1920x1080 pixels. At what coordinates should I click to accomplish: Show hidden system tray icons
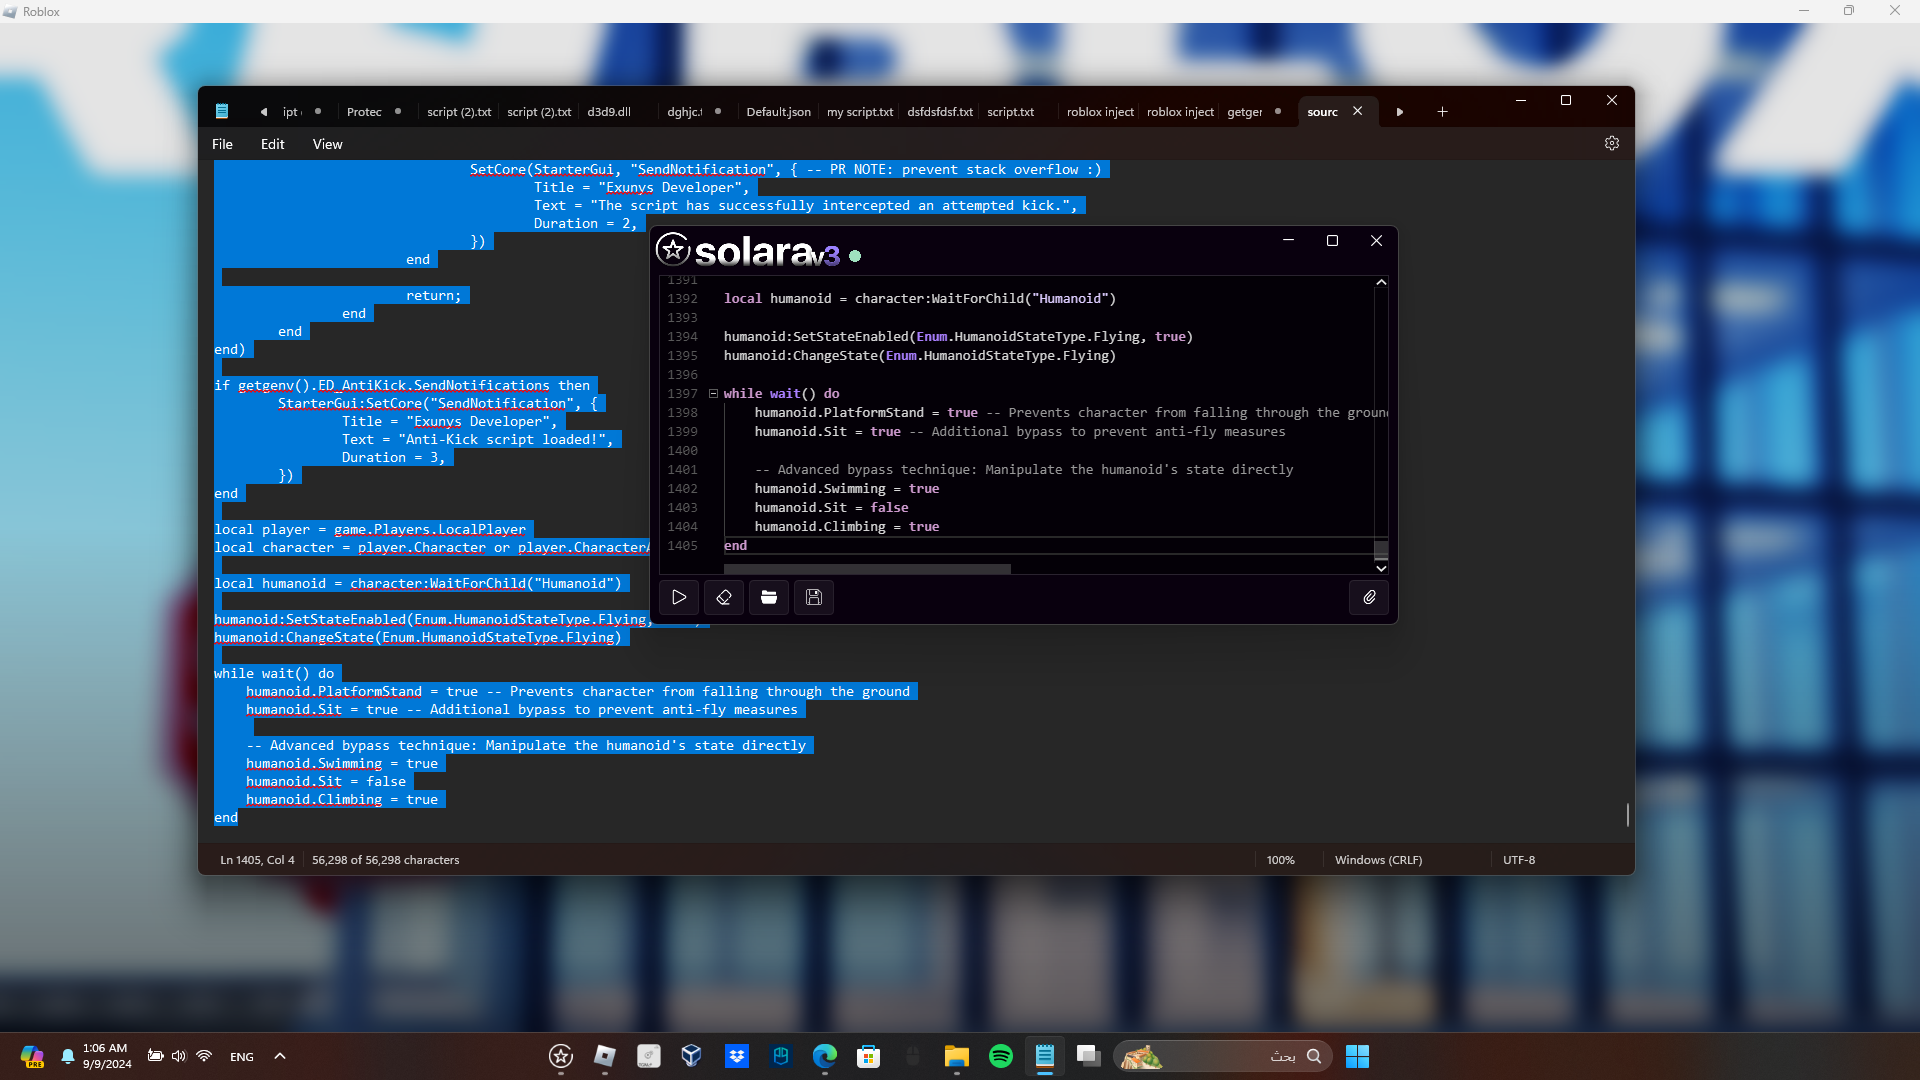pyautogui.click(x=280, y=1056)
